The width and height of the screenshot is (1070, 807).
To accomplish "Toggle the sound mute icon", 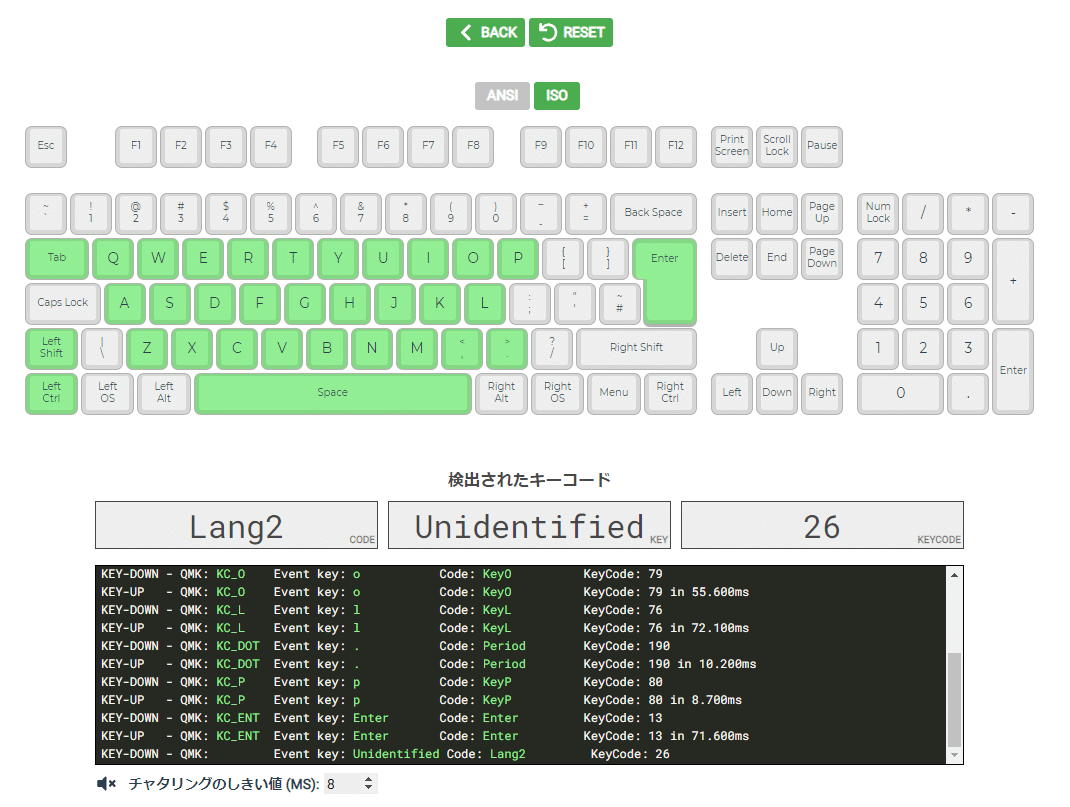I will click(x=106, y=784).
